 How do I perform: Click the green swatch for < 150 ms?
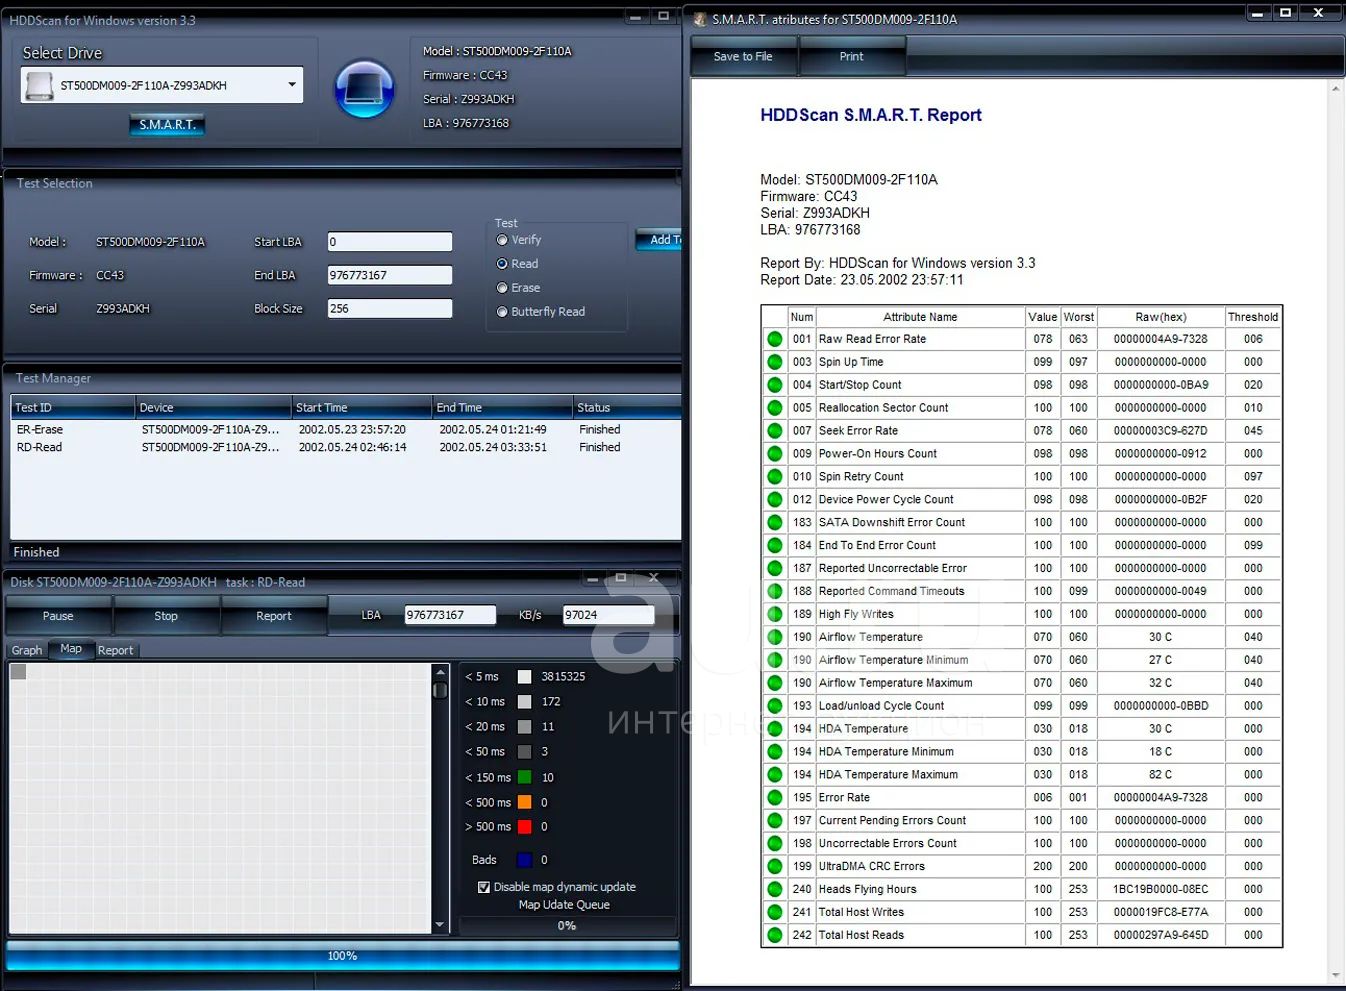(x=524, y=777)
